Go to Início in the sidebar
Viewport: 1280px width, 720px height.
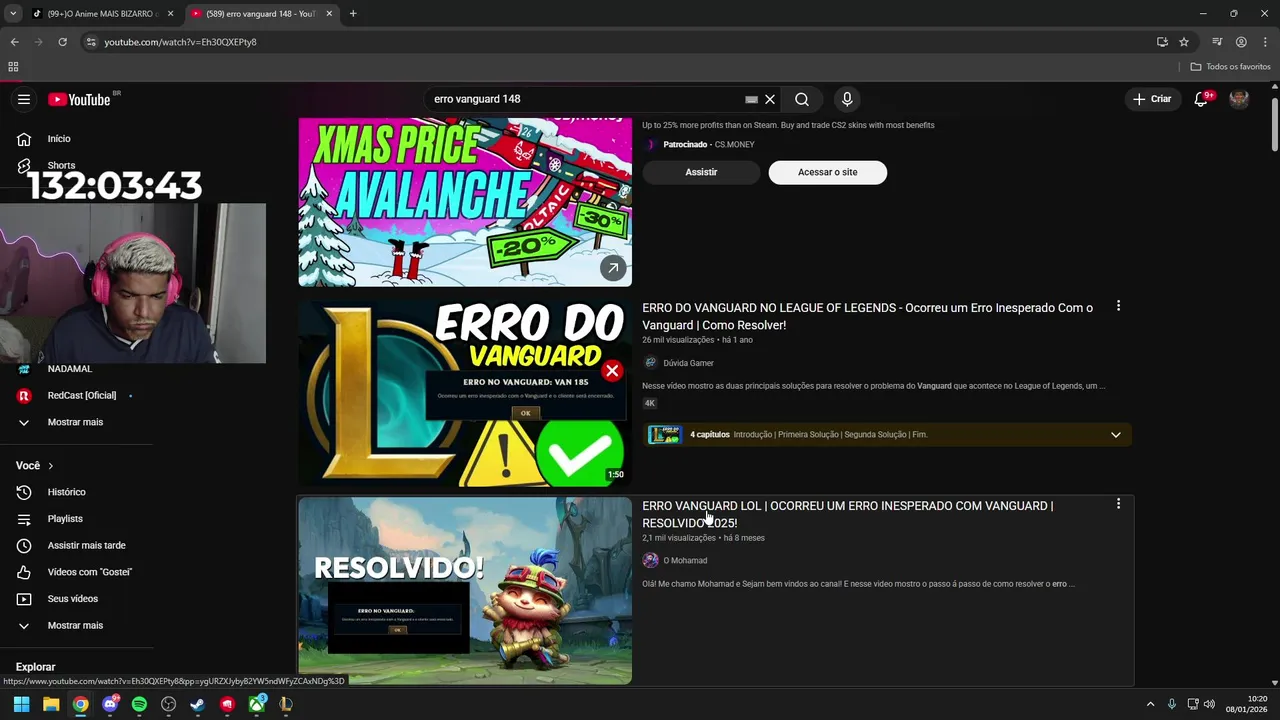click(x=59, y=139)
